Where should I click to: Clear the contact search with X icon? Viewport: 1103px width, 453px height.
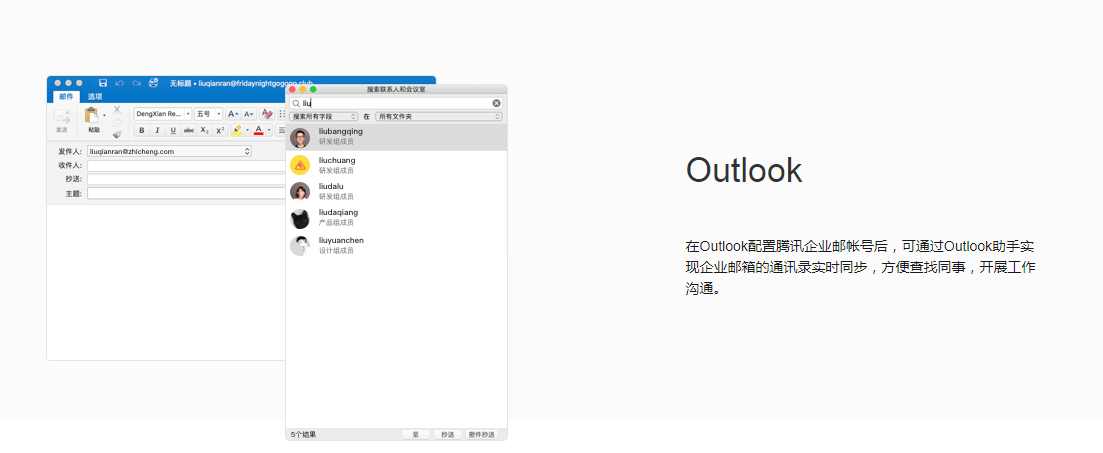(497, 103)
